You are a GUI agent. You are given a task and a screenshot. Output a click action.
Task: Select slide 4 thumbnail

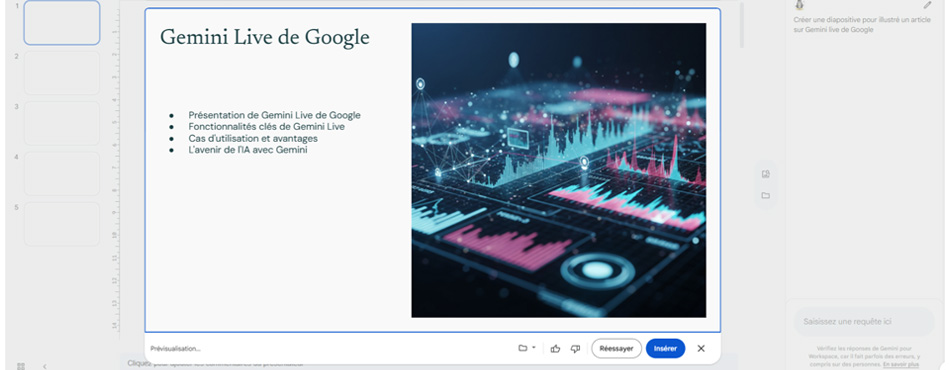62,174
